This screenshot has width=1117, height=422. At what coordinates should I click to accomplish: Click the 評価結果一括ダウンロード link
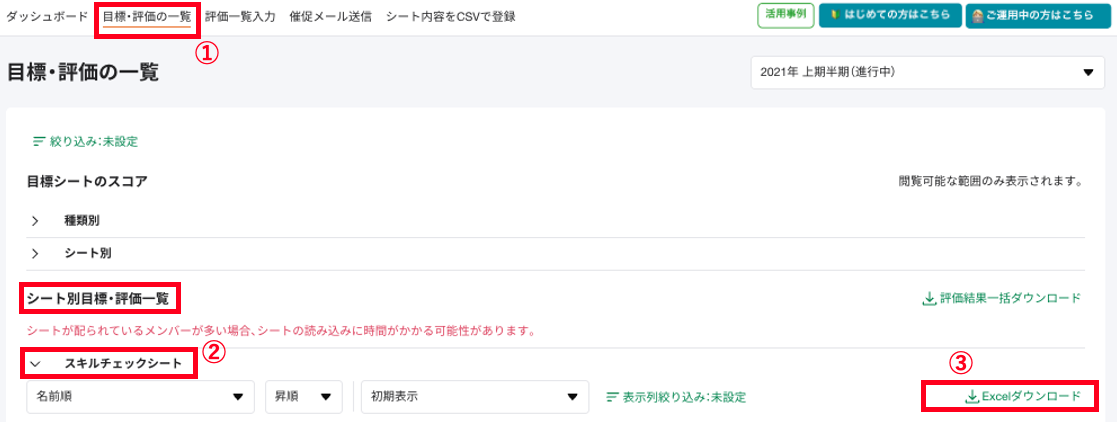[x=1010, y=298]
